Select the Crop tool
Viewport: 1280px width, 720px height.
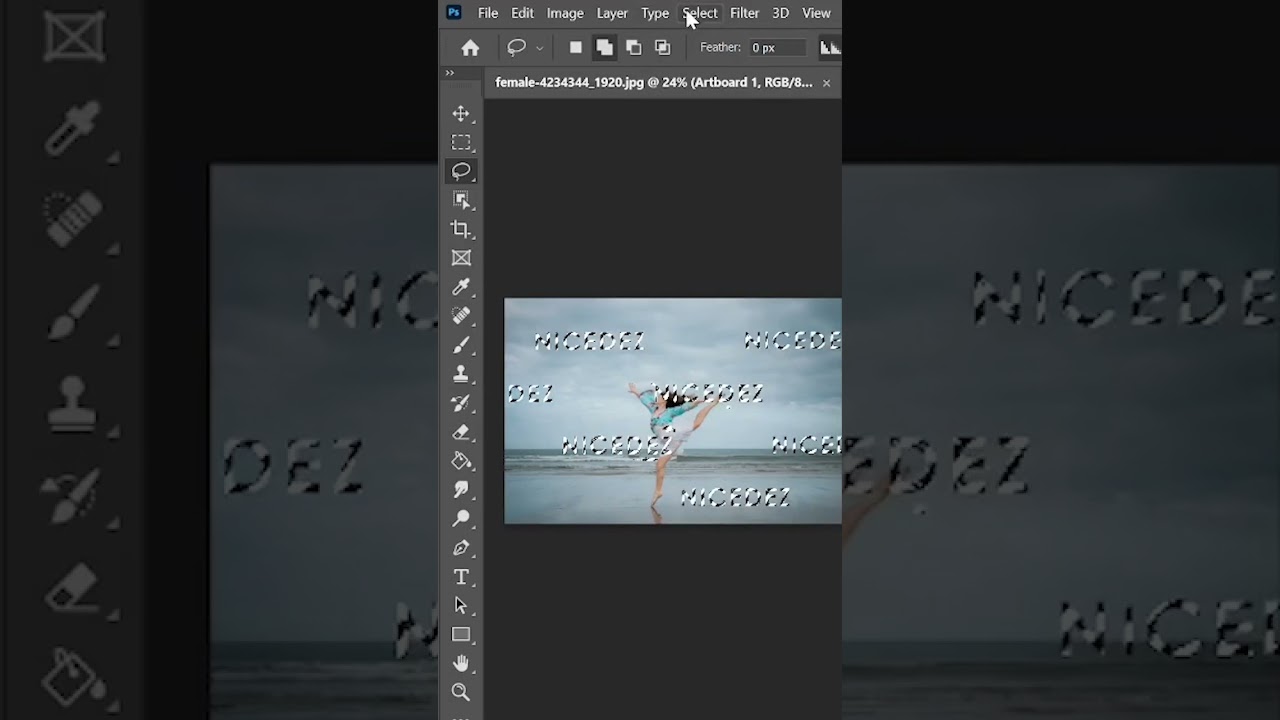point(461,229)
